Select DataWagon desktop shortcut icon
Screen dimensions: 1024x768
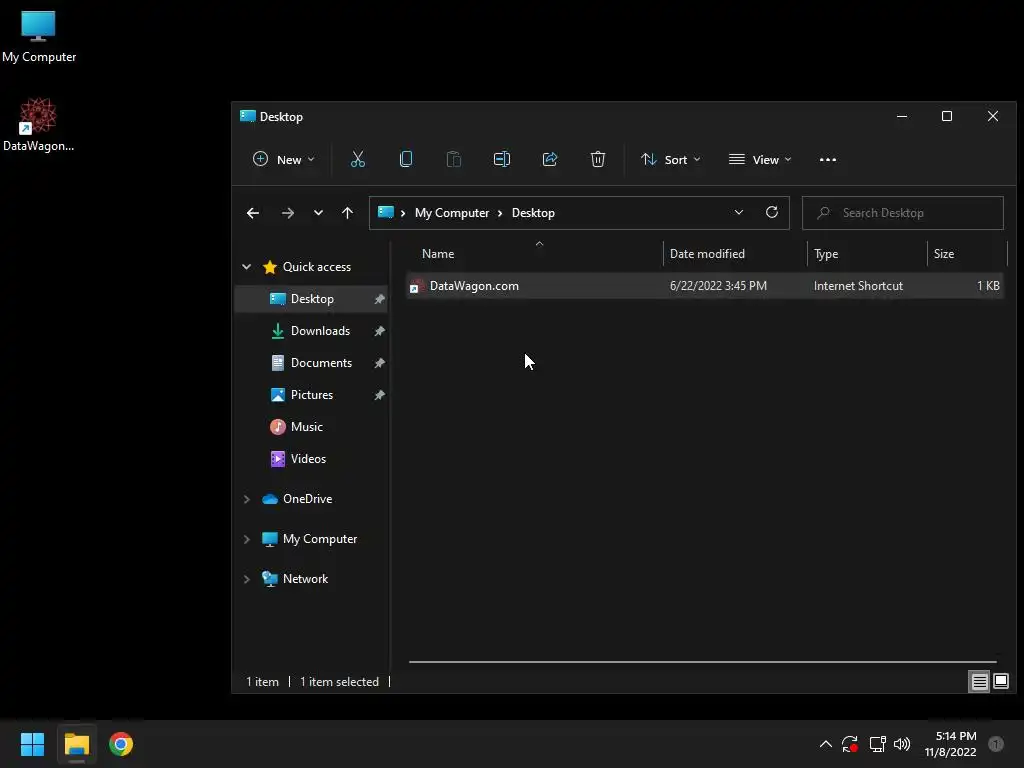[38, 125]
